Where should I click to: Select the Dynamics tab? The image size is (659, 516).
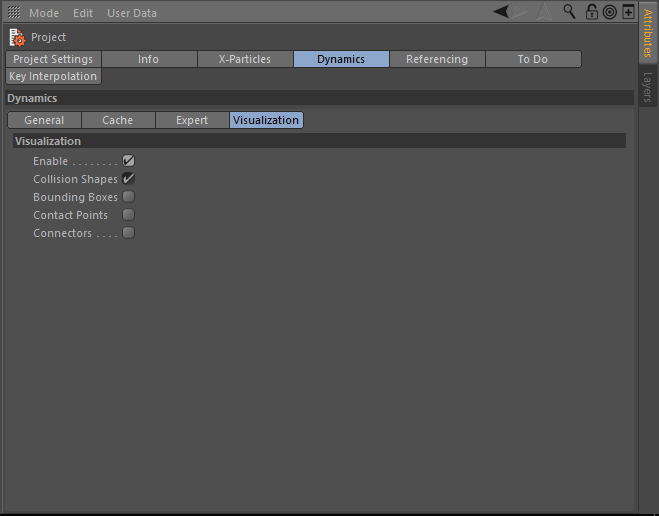[341, 59]
